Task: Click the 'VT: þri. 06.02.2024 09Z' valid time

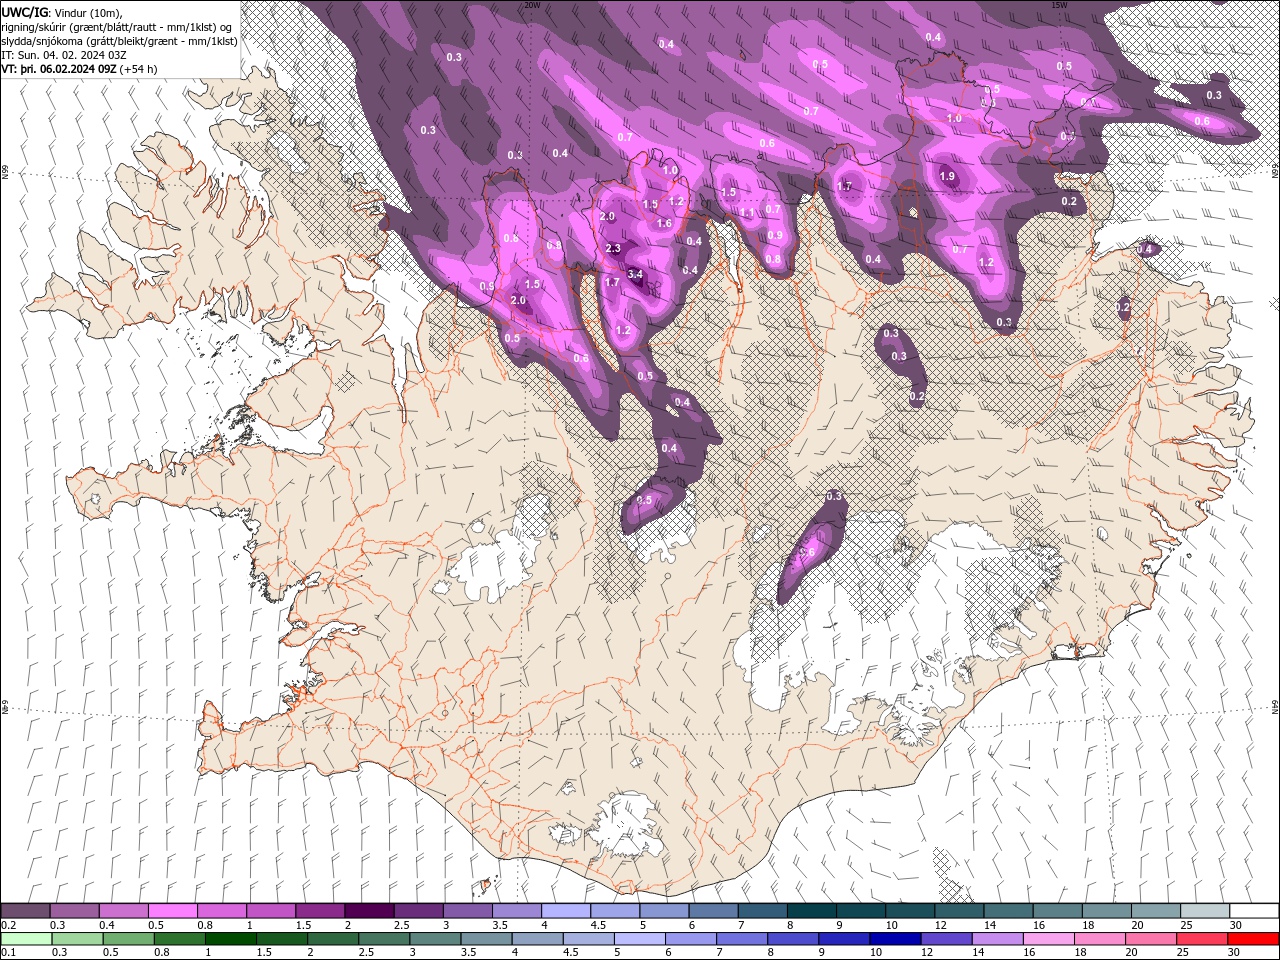Action: [x=59, y=69]
